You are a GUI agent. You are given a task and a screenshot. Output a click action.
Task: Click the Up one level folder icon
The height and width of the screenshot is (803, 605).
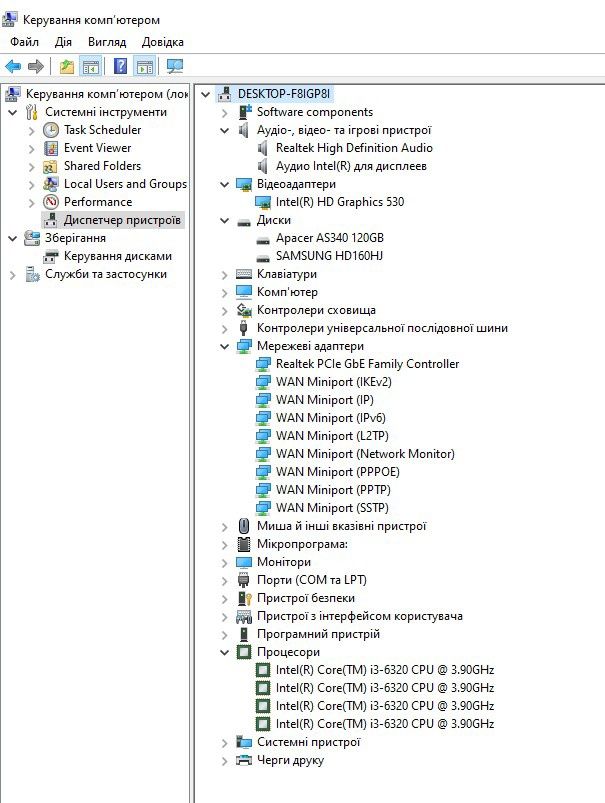click(x=67, y=66)
